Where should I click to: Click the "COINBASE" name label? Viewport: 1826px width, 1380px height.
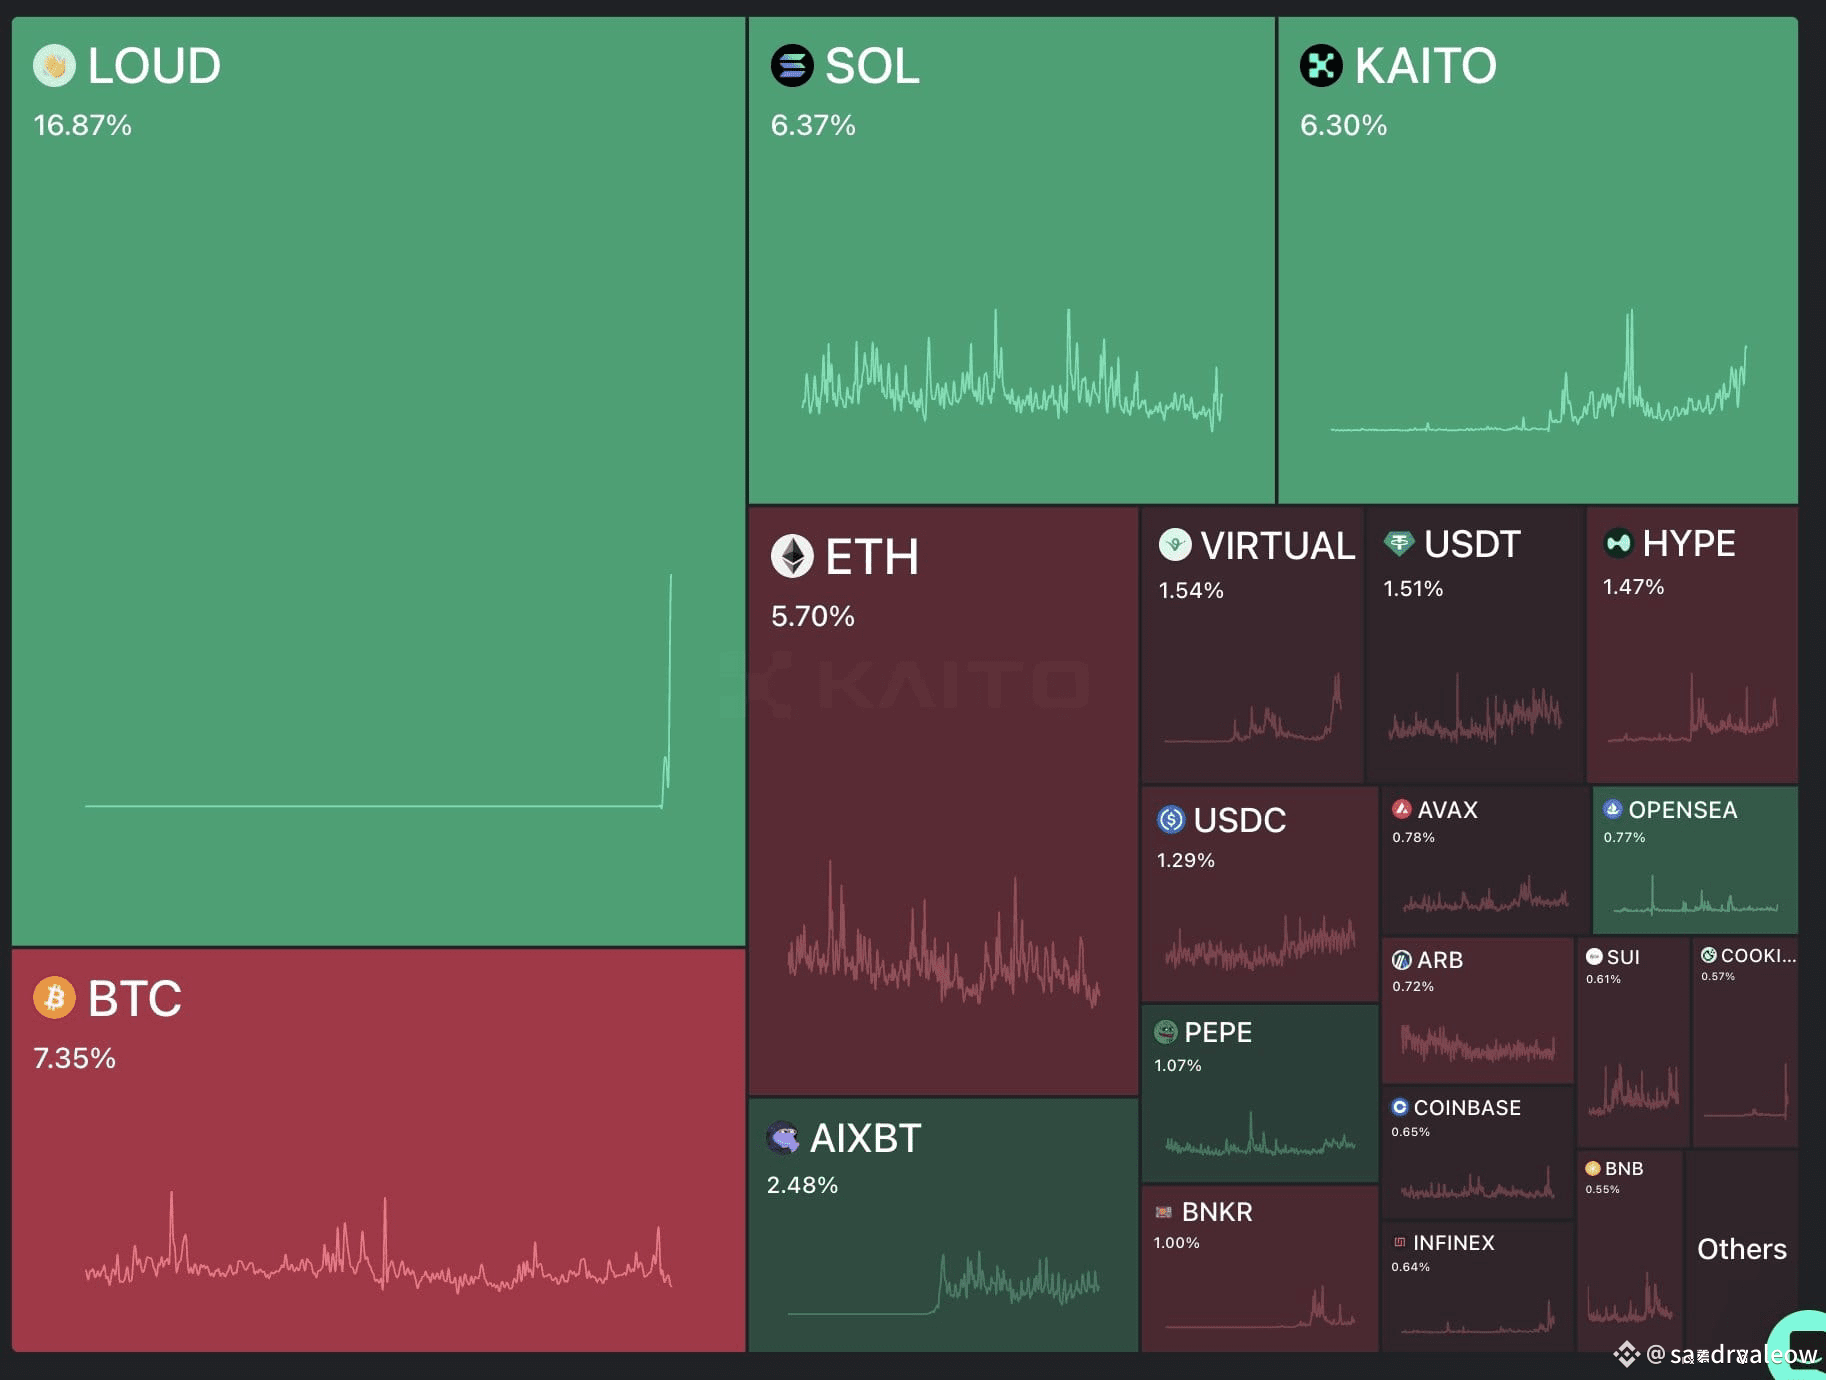pos(1467,1107)
